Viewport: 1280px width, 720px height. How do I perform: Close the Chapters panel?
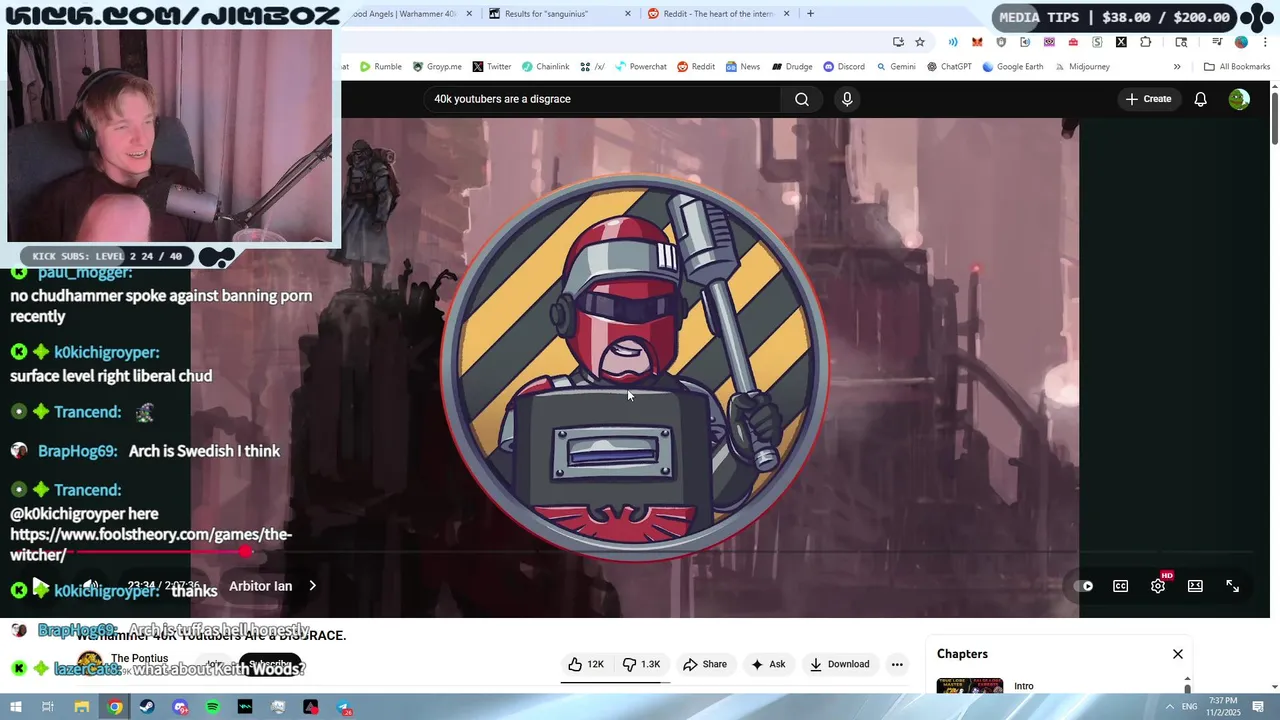pos(1178,654)
